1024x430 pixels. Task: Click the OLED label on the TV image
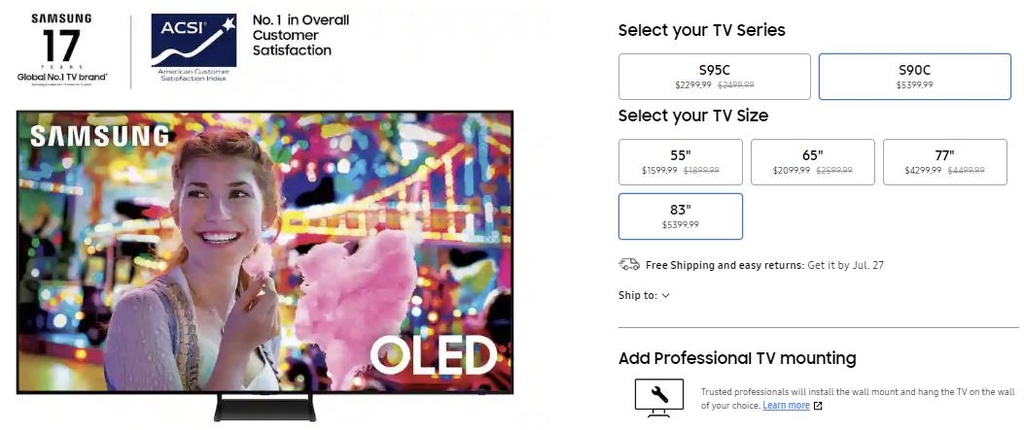[433, 355]
